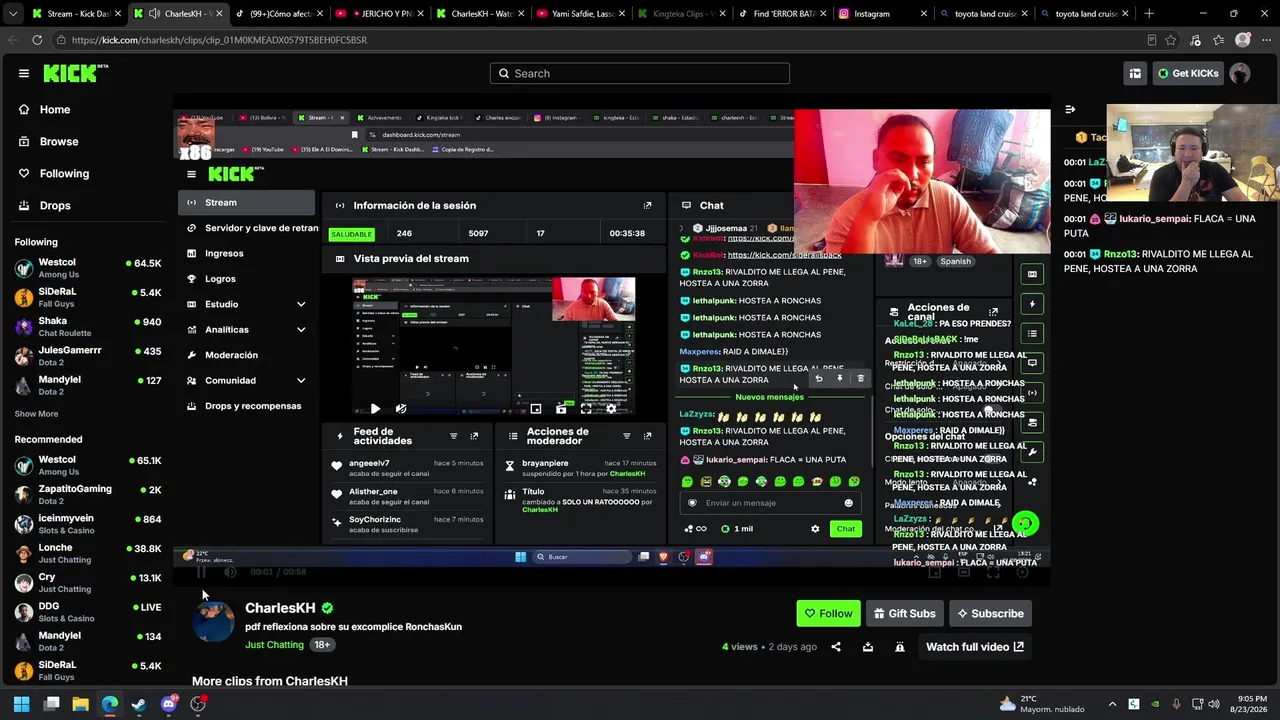Open followed channel SiDeRaL playing Fall Guys

[87, 297]
